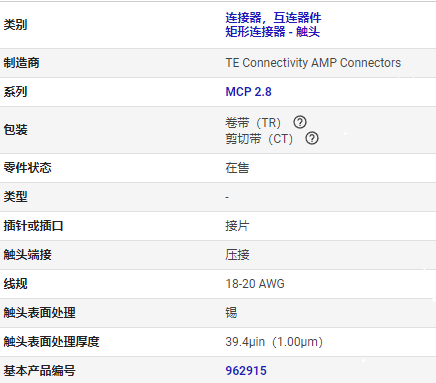Click the 在售 part status value
Image resolution: width=436 pixels, height=383 pixels.
point(237,168)
